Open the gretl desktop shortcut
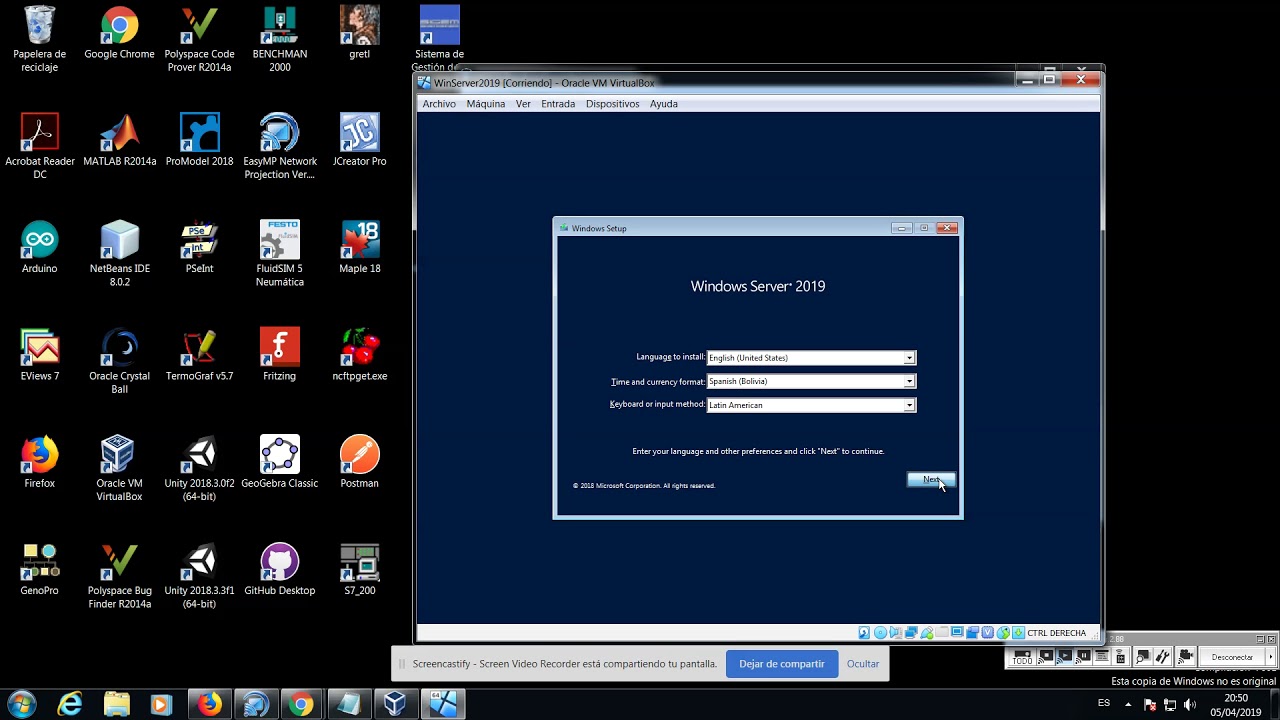The width and height of the screenshot is (1280, 720). 359,32
